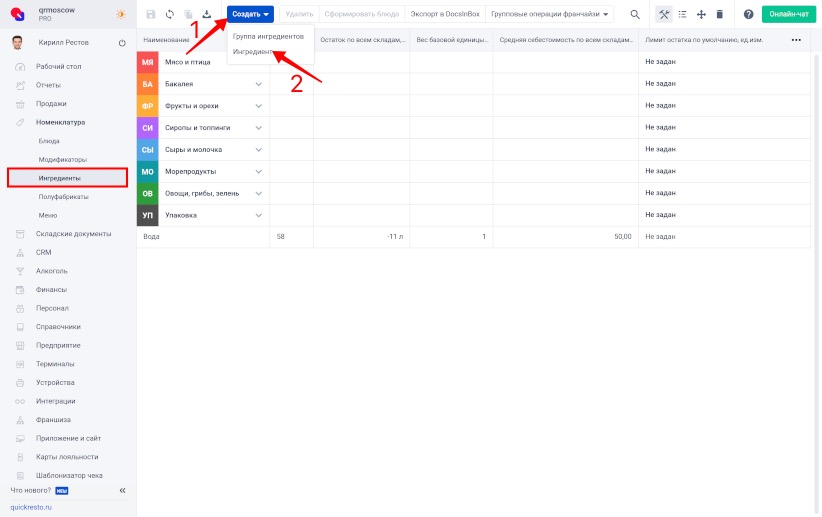The width and height of the screenshot is (822, 517).
Task: Click the tools settings icon in the toolbar
Action: (664, 14)
